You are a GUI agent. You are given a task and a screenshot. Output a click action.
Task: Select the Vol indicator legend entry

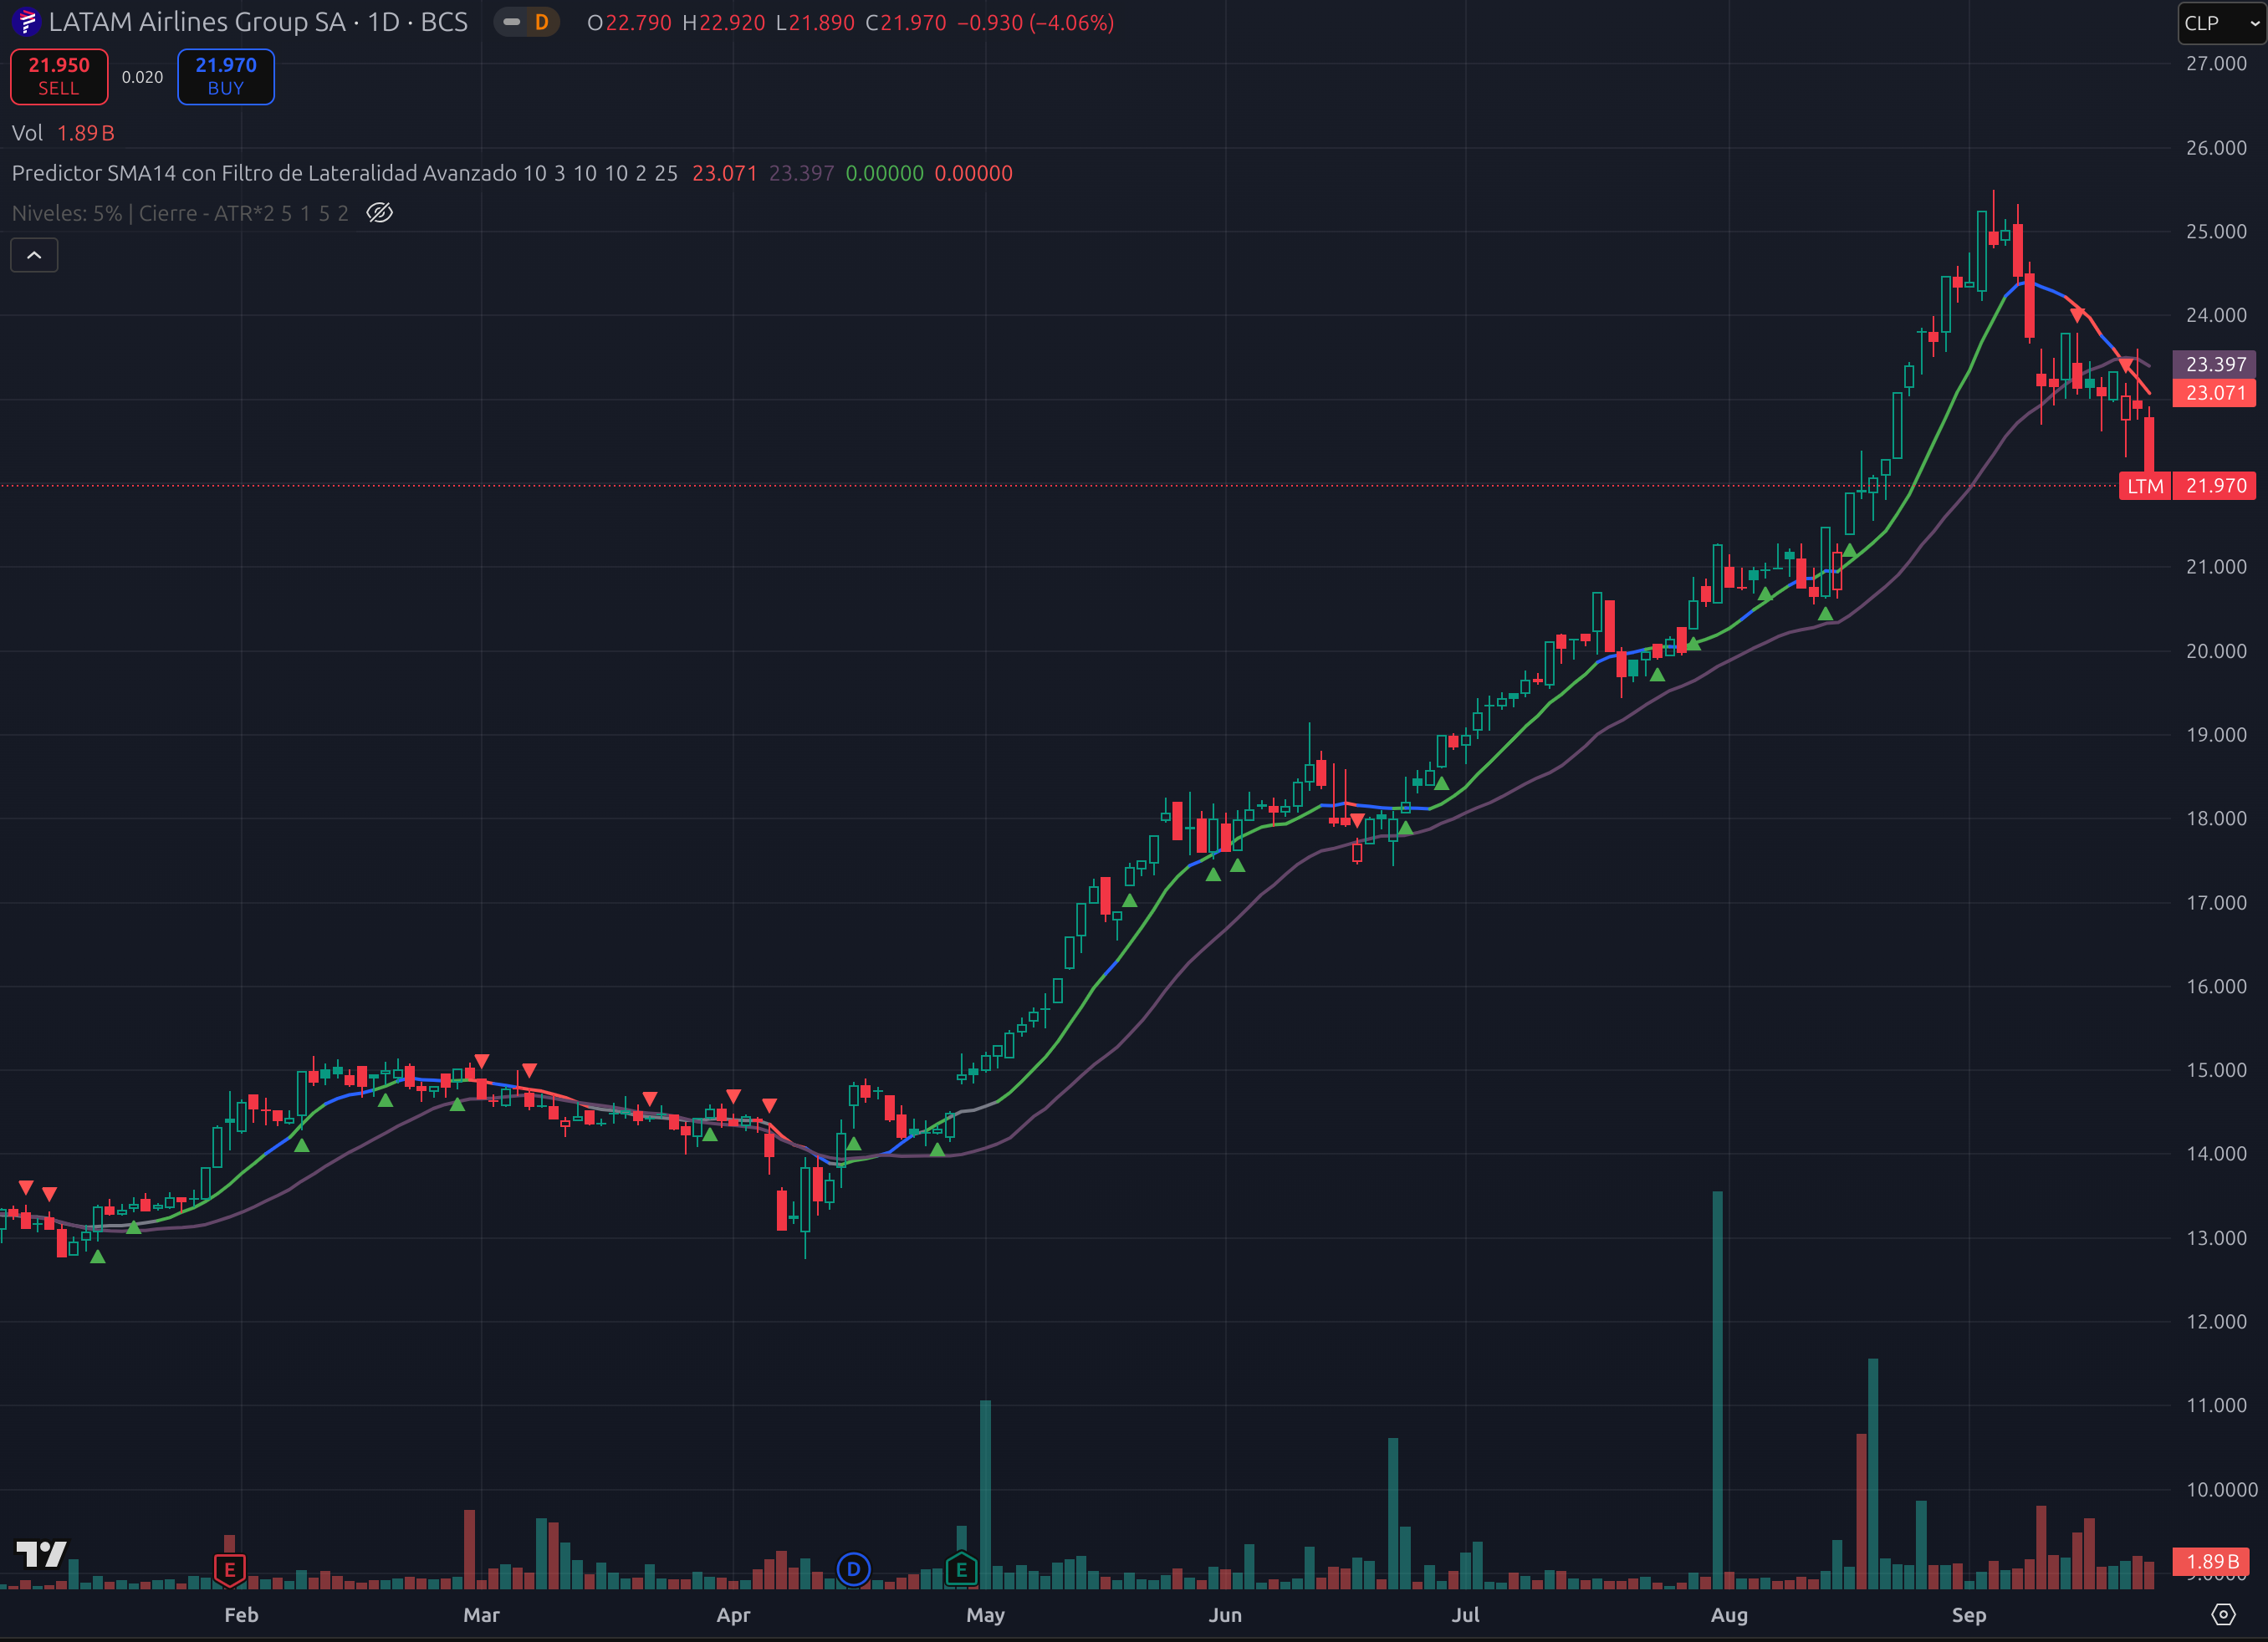coord(27,133)
